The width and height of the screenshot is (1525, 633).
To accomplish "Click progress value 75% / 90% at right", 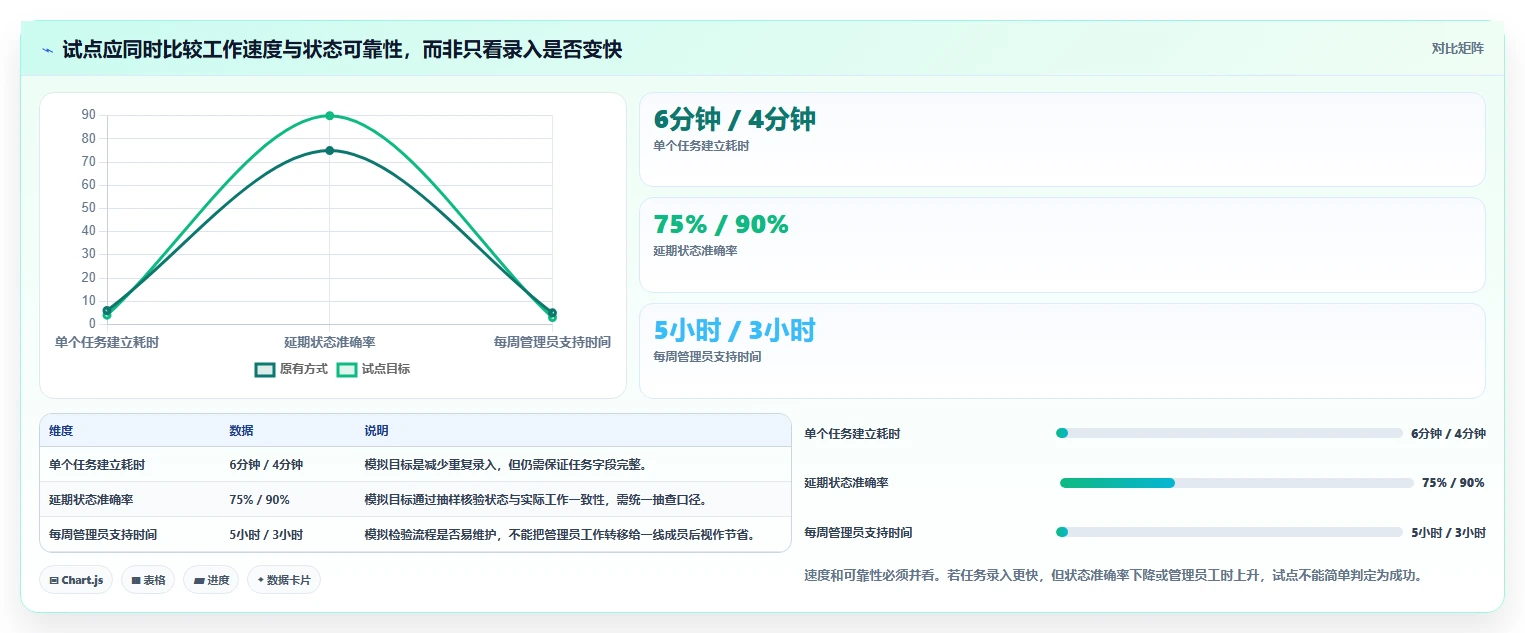I will tap(1453, 483).
